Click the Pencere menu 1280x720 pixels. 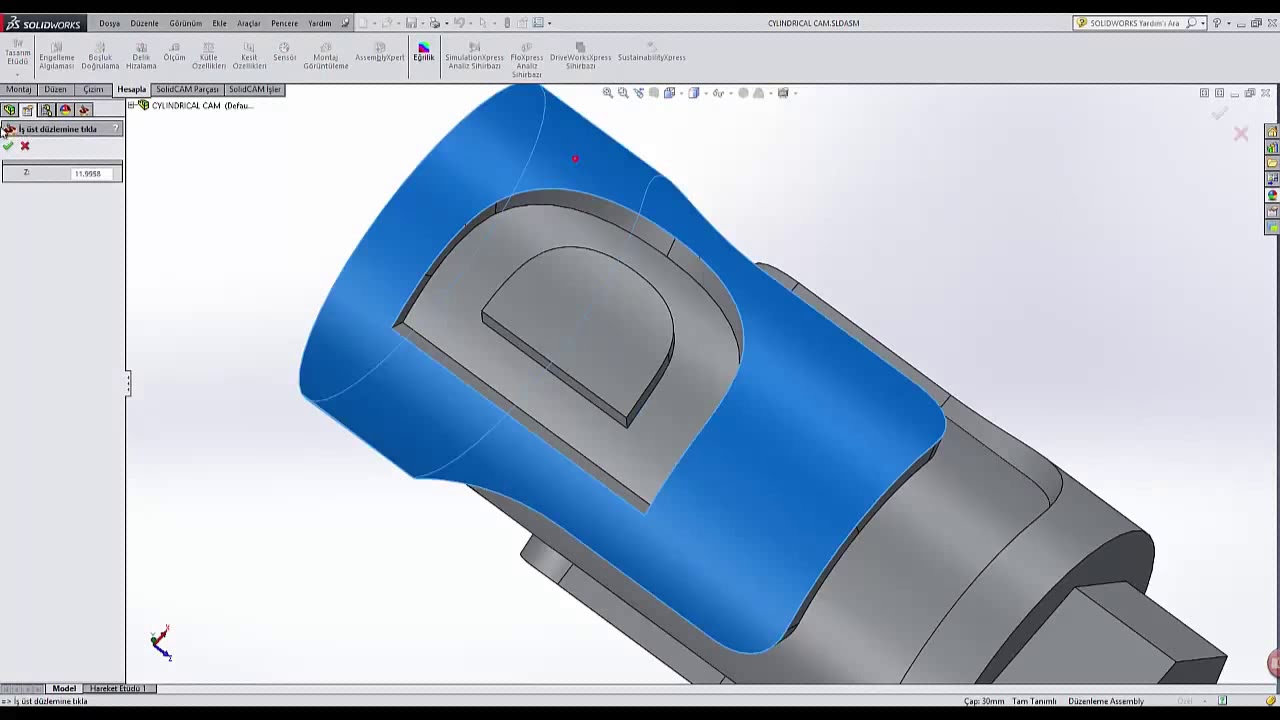tap(284, 23)
